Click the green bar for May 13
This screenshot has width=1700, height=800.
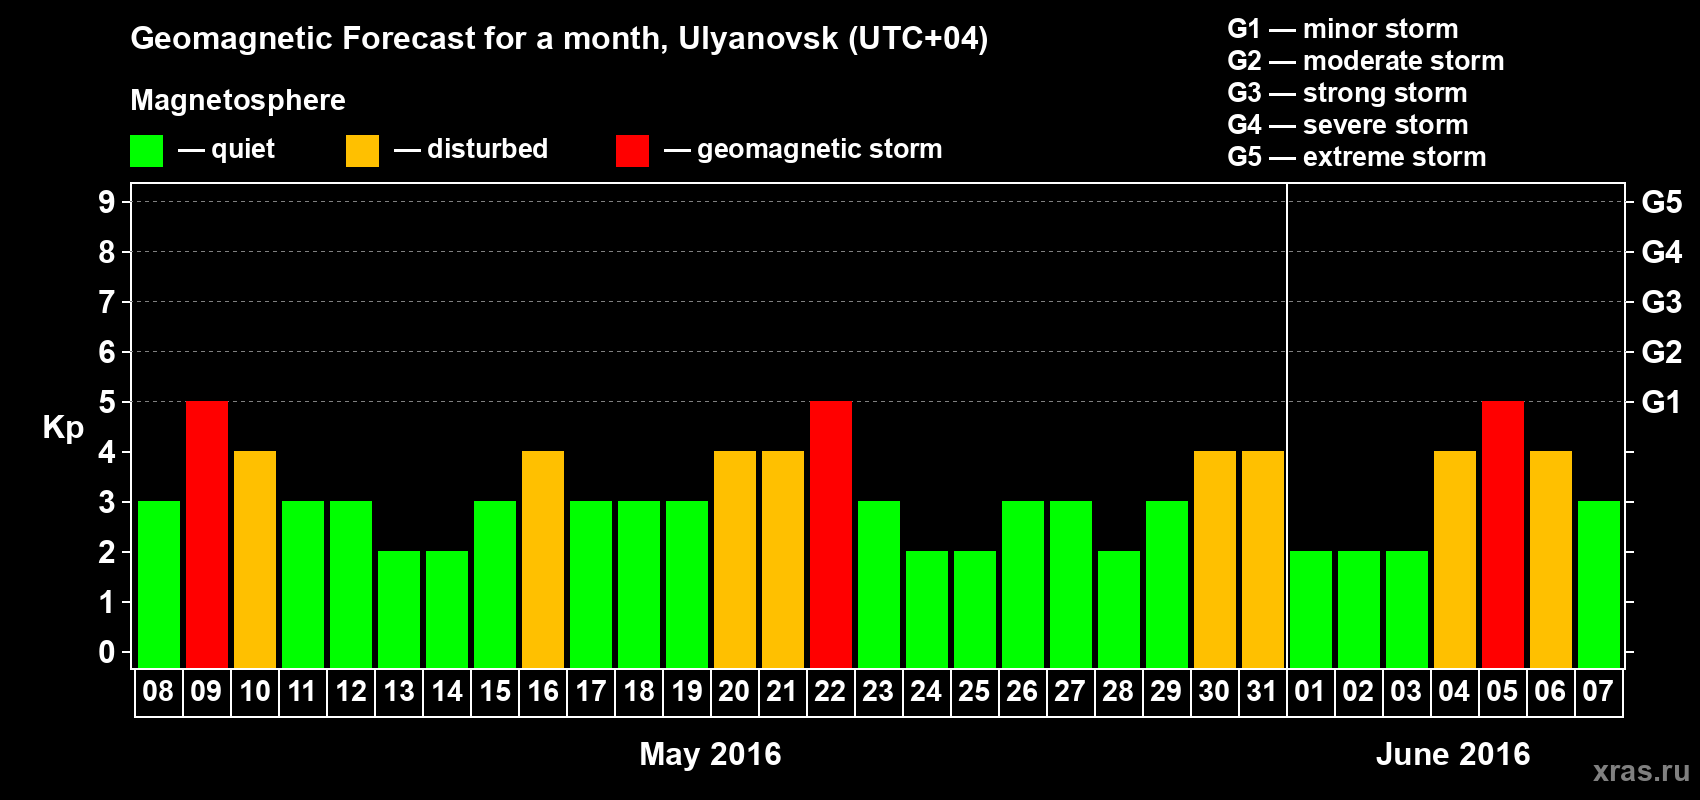(399, 609)
